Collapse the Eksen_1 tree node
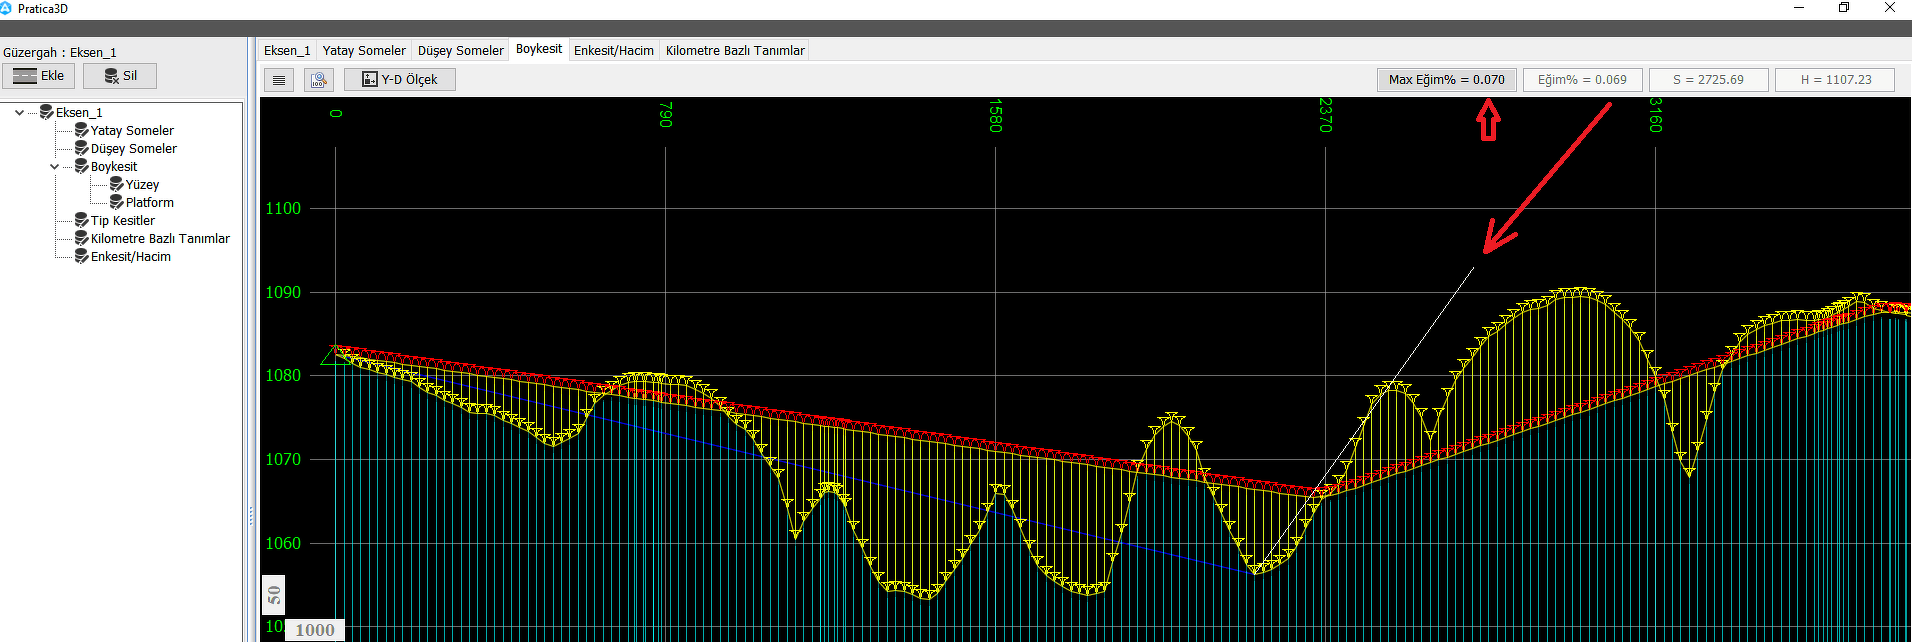Viewport: 1912px width, 642px height. 19,113
